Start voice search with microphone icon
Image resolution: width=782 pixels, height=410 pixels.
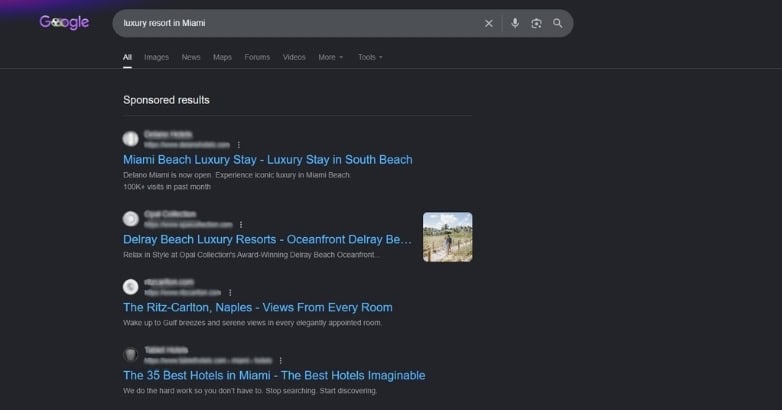tap(515, 23)
